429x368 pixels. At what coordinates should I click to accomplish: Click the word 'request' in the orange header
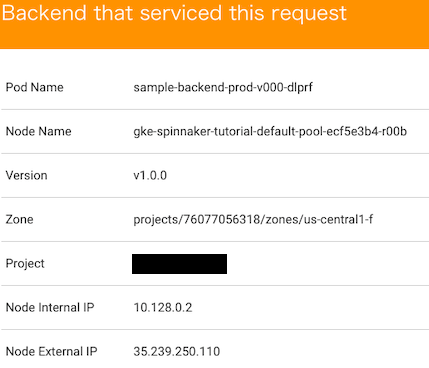(309, 15)
